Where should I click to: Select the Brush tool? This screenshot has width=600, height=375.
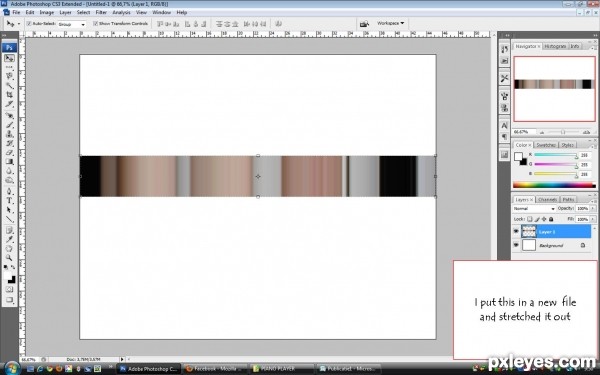coord(9,125)
